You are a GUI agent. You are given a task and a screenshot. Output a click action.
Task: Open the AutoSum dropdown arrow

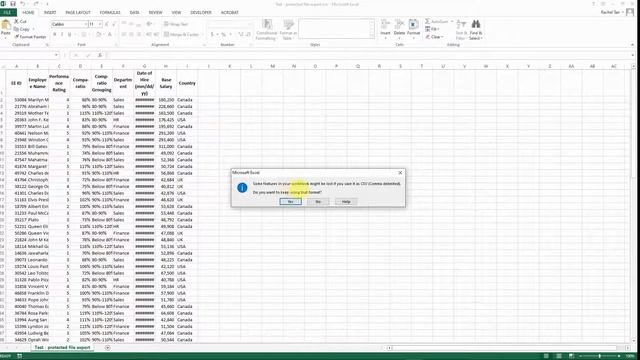pyautogui.click(x=451, y=21)
